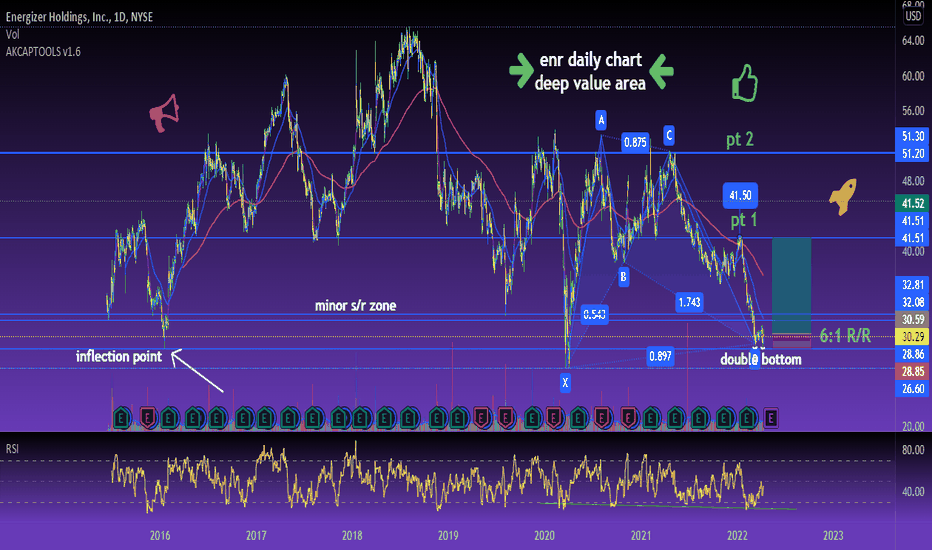This screenshot has width=932, height=550.
Task: Select the 'inflection point' annotation
Action: coord(119,357)
